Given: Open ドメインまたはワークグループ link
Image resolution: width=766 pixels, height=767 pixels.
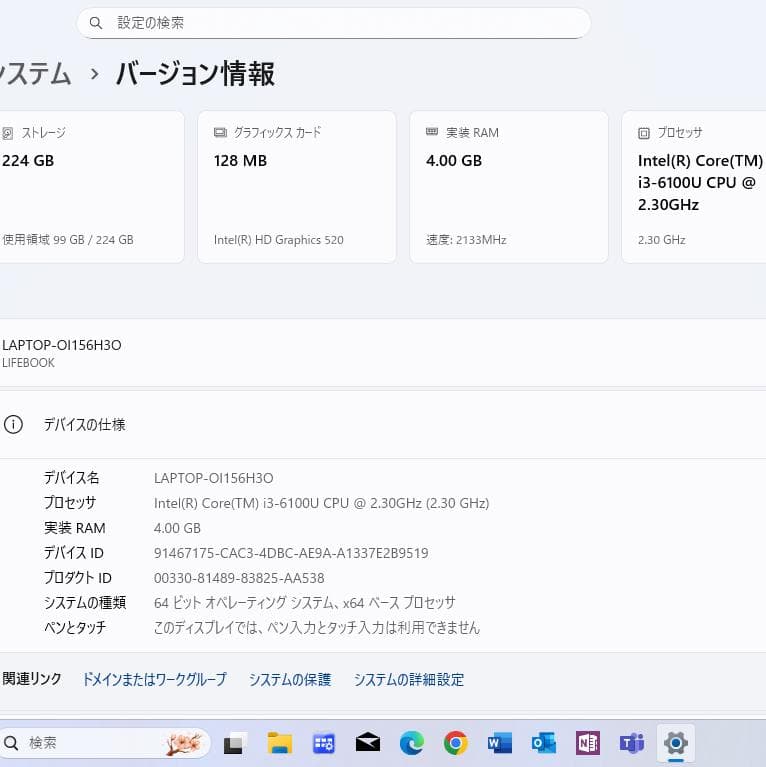Looking at the screenshot, I should 154,679.
